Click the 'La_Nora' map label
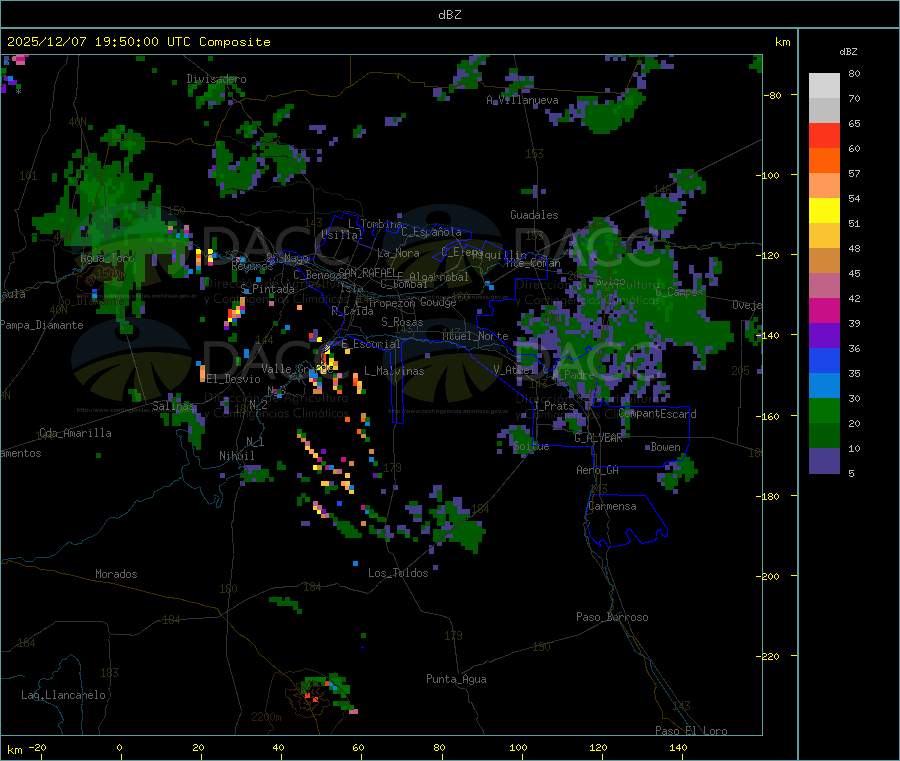 click(x=398, y=253)
